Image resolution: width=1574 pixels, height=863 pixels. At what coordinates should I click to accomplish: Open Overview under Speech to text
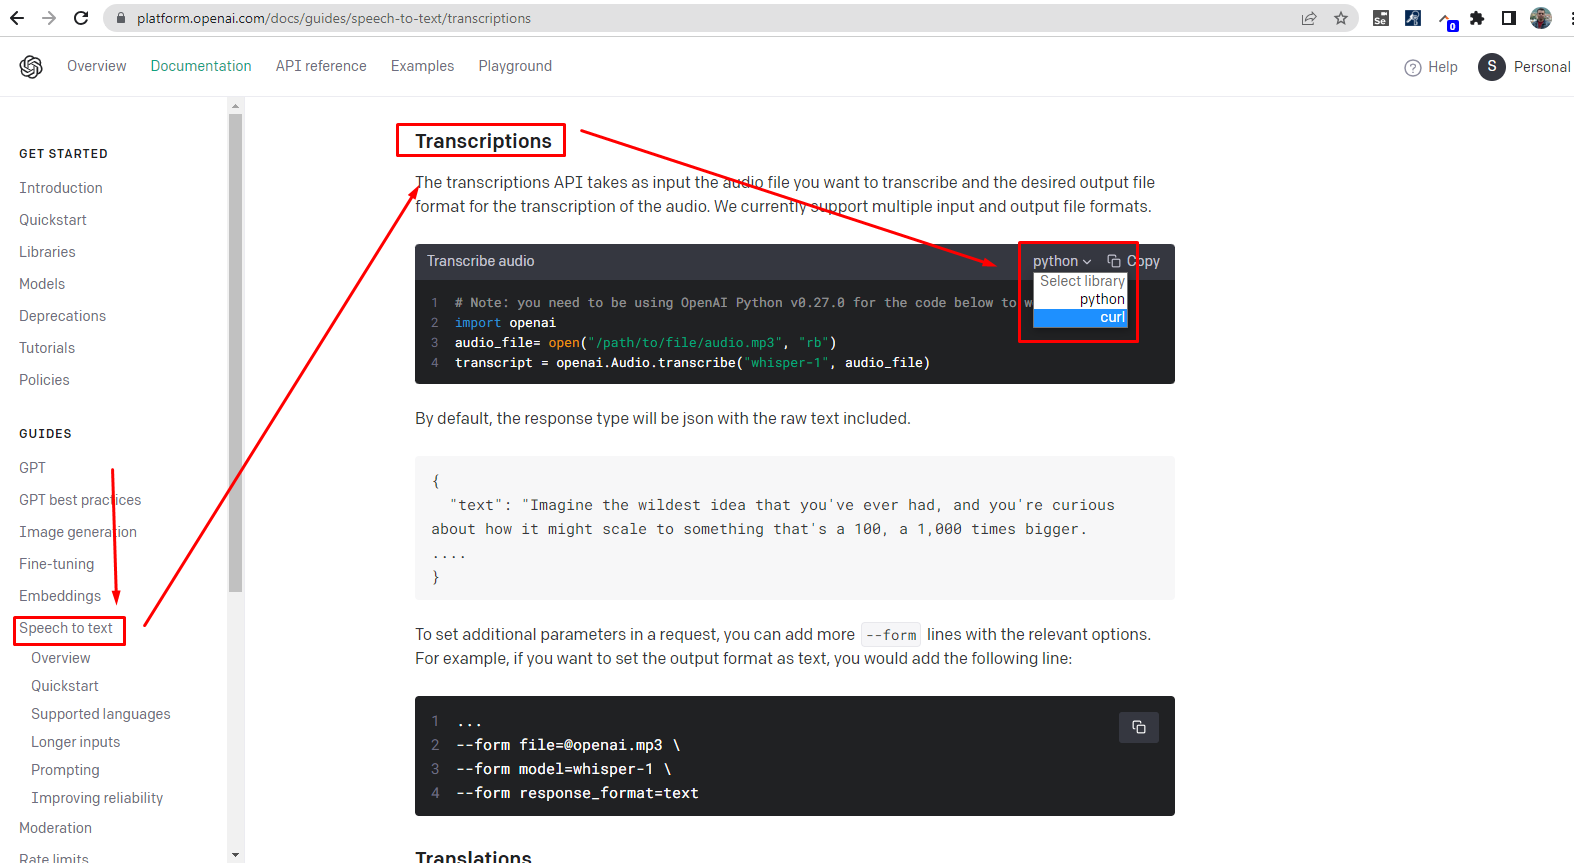61,658
